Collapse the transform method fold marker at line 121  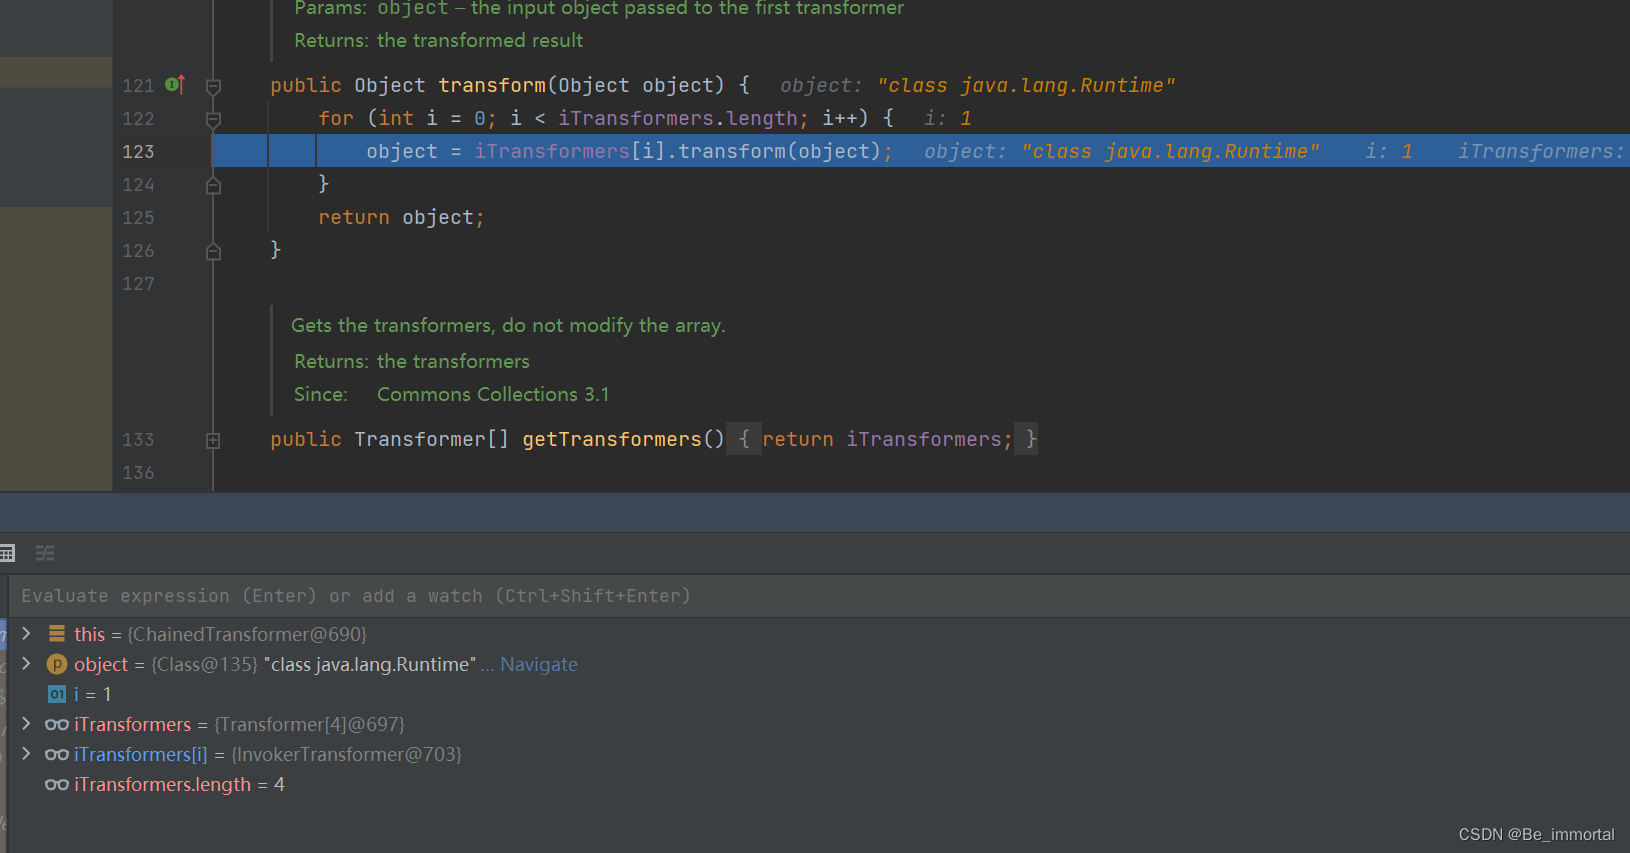pos(213,86)
